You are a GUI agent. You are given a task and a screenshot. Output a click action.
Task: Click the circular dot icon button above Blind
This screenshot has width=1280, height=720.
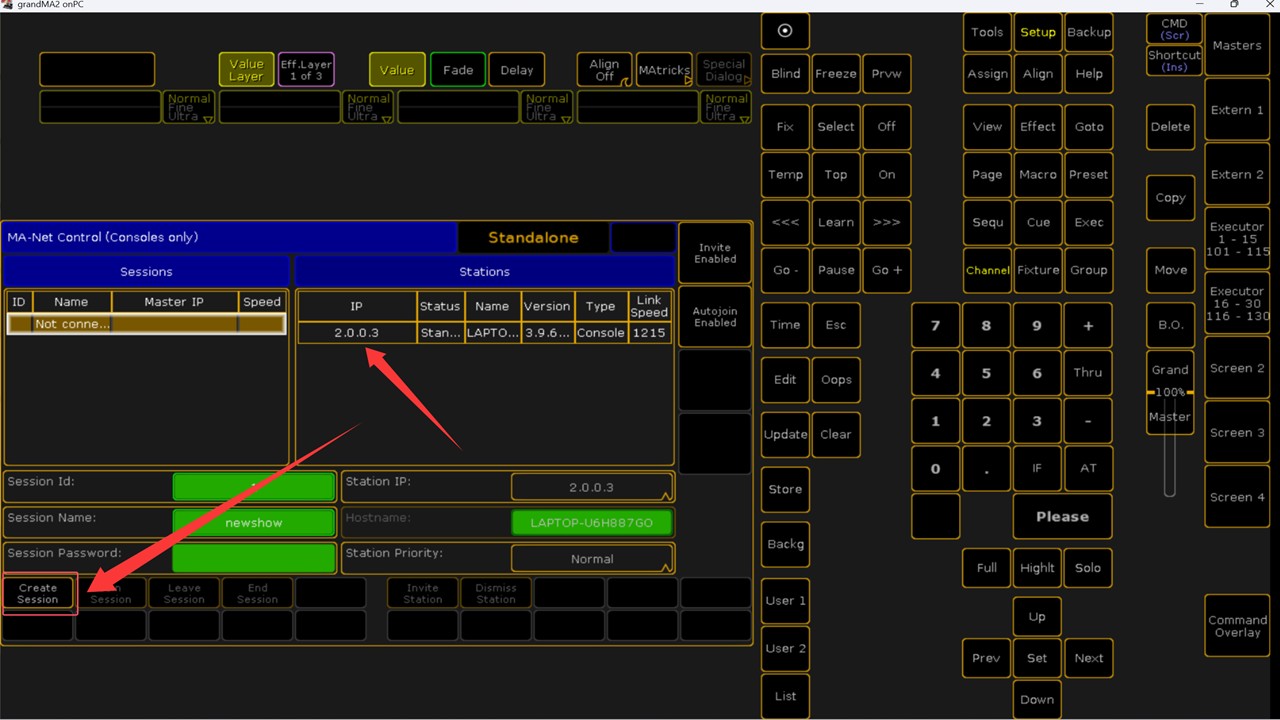click(785, 31)
